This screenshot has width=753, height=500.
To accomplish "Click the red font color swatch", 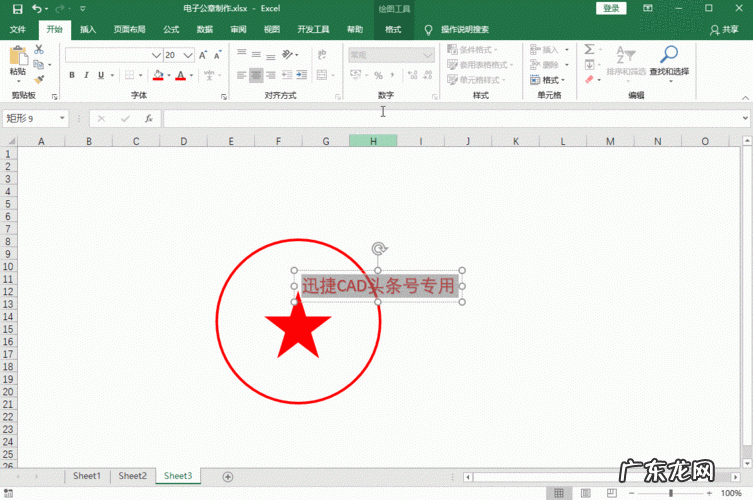I will pyautogui.click(x=181, y=75).
